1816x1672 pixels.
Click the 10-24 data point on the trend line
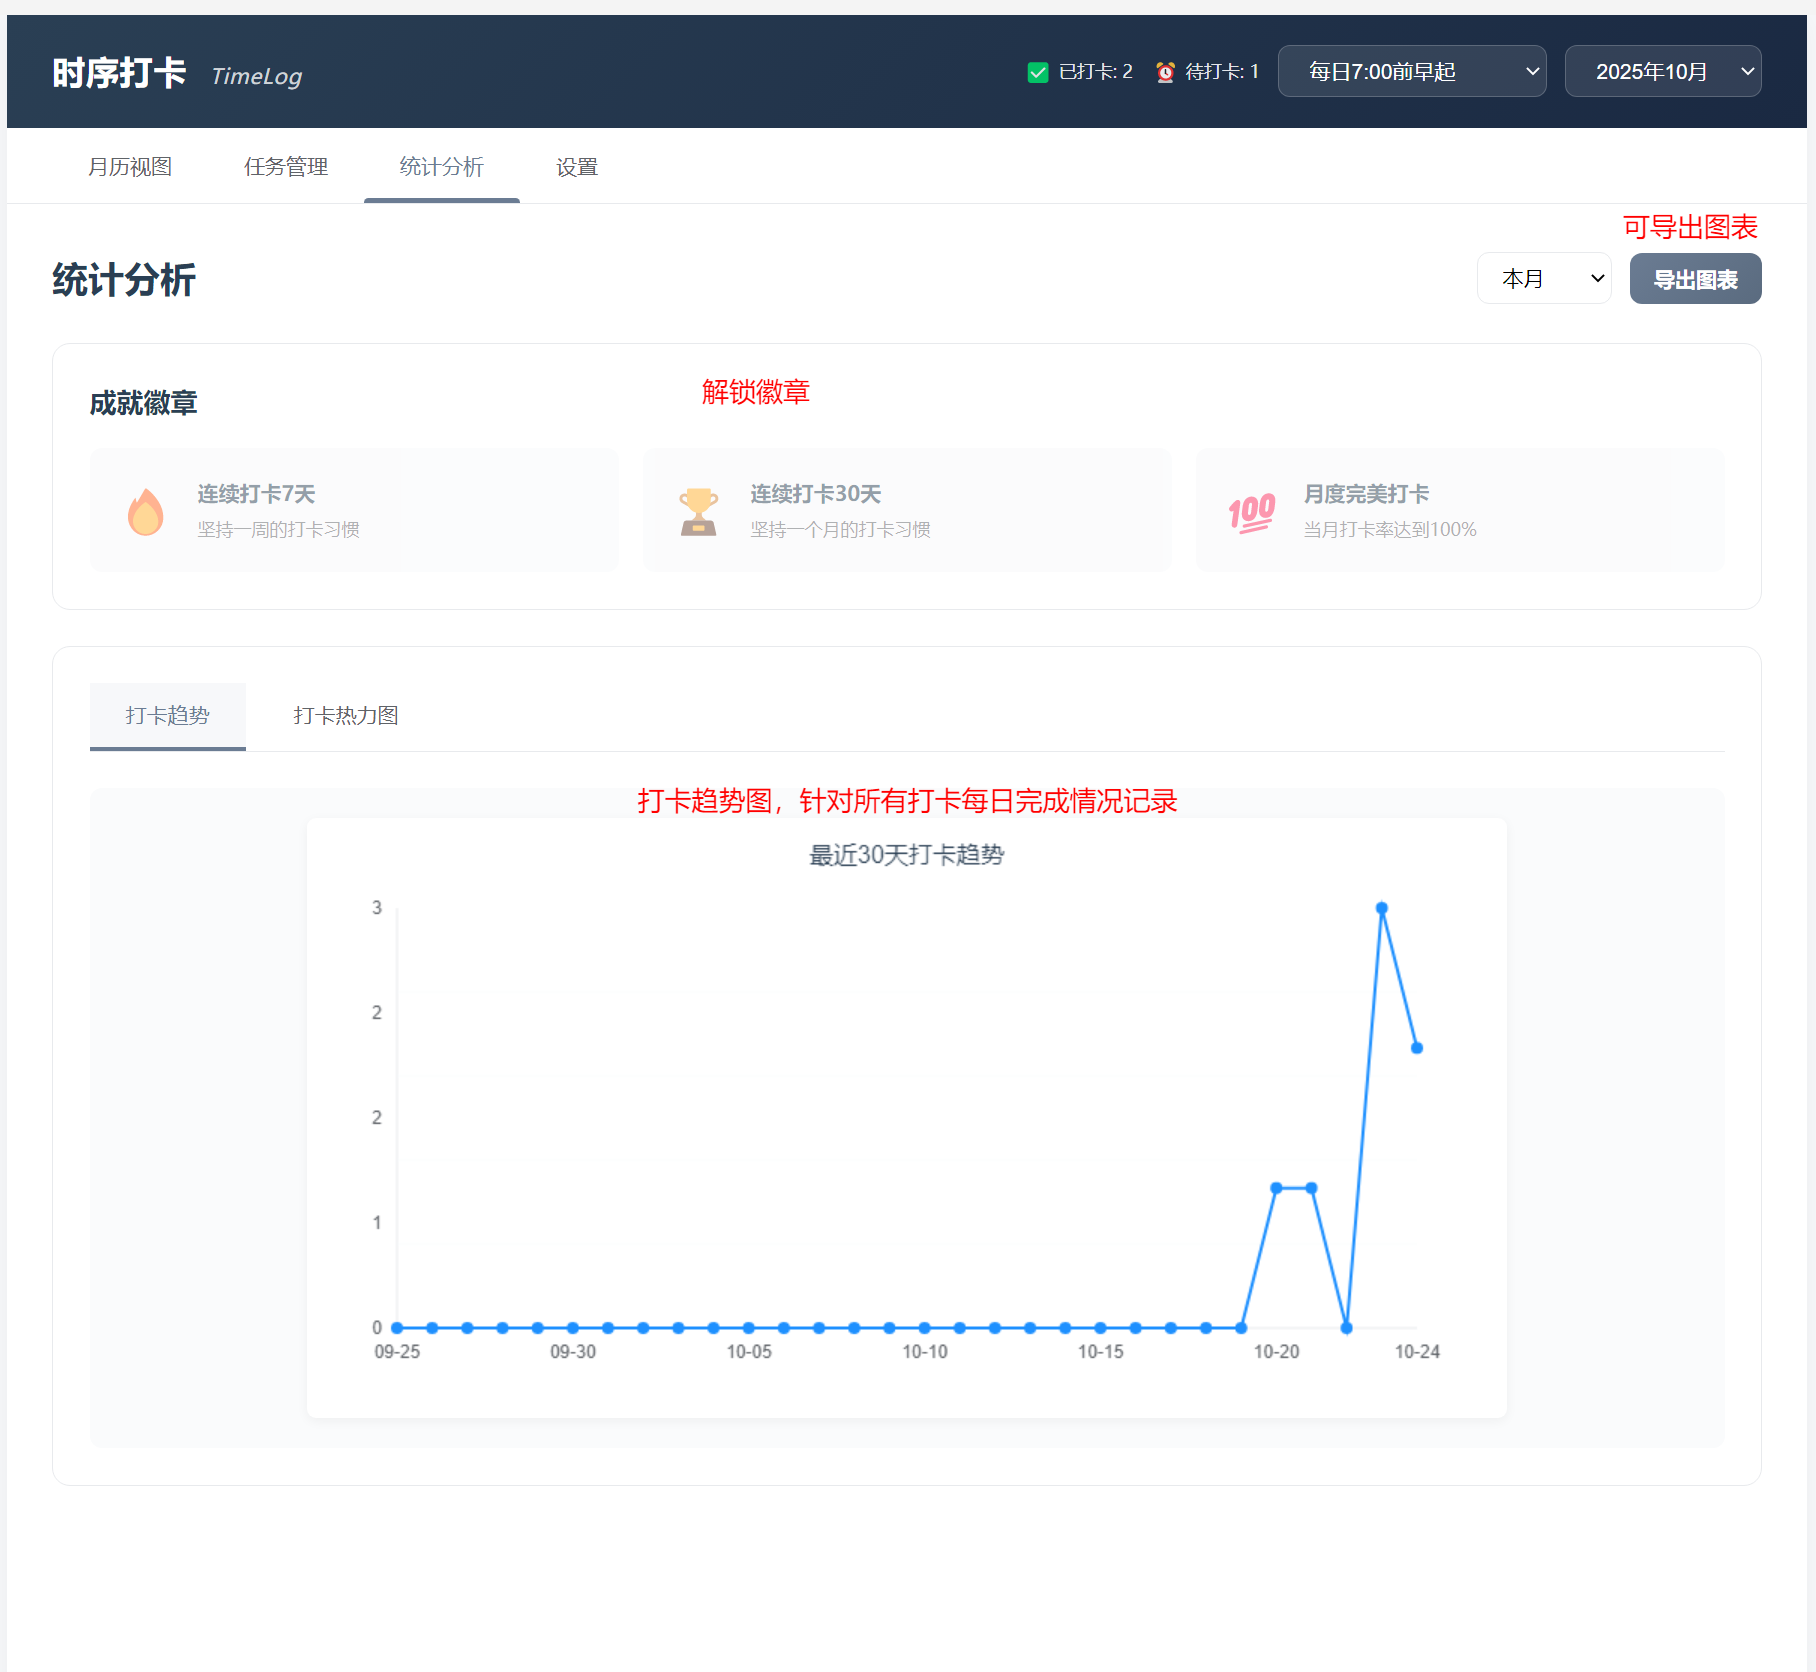[1416, 1048]
